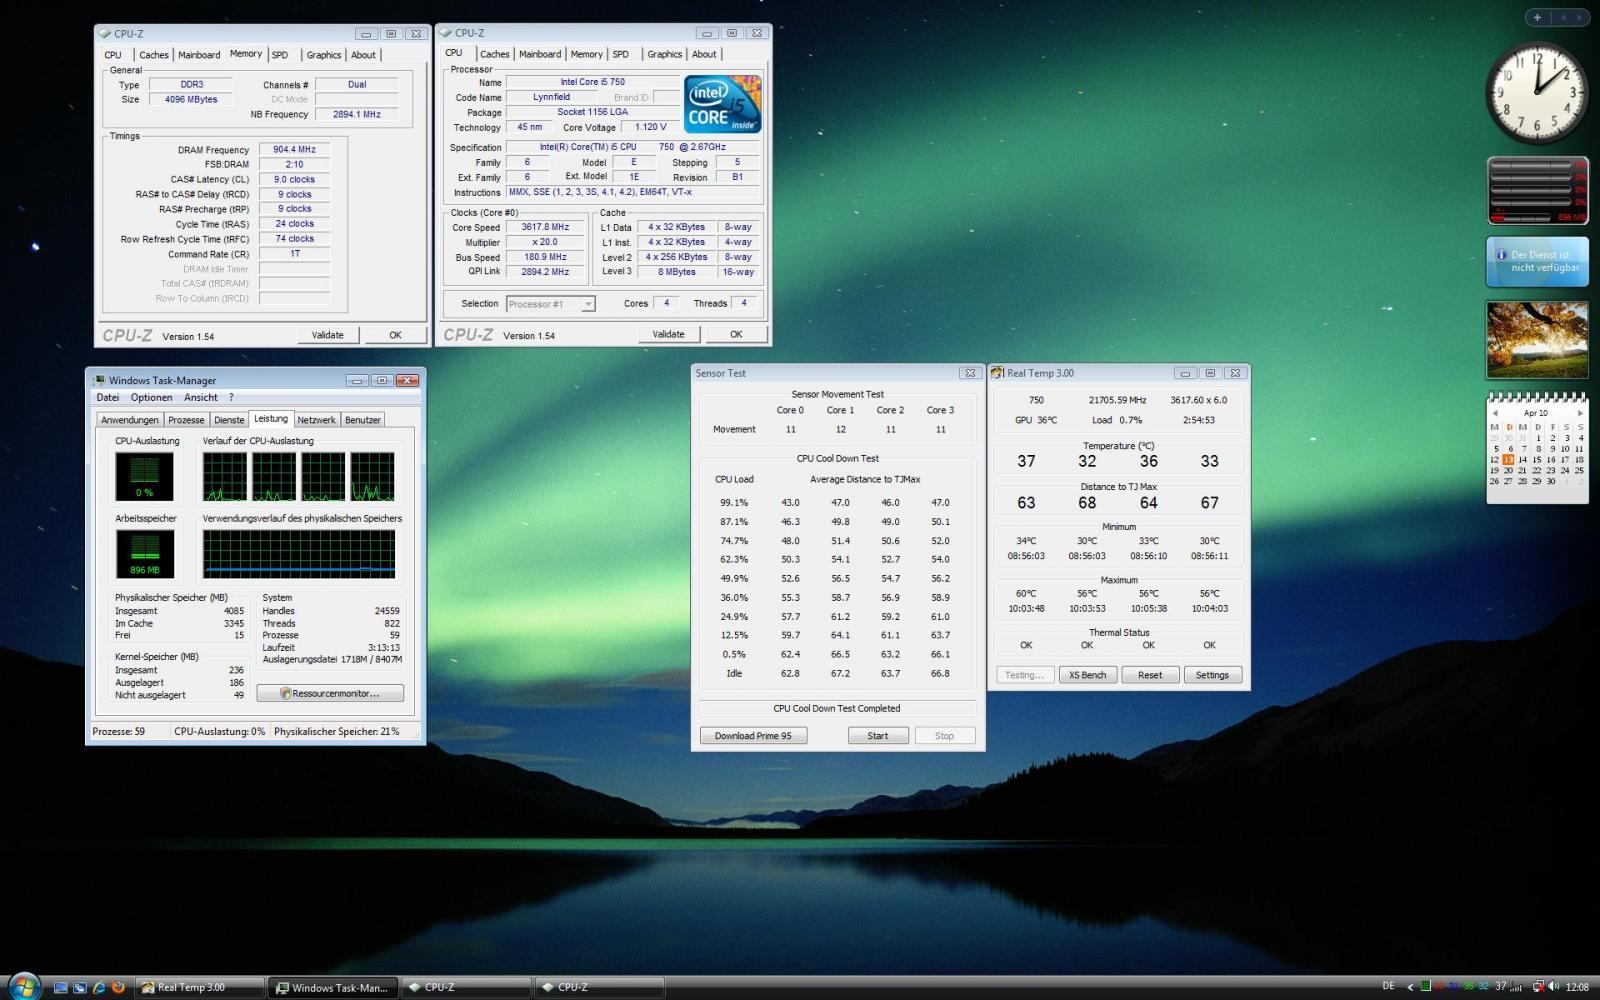Click the network disconnected tray icon

pos(1539,986)
